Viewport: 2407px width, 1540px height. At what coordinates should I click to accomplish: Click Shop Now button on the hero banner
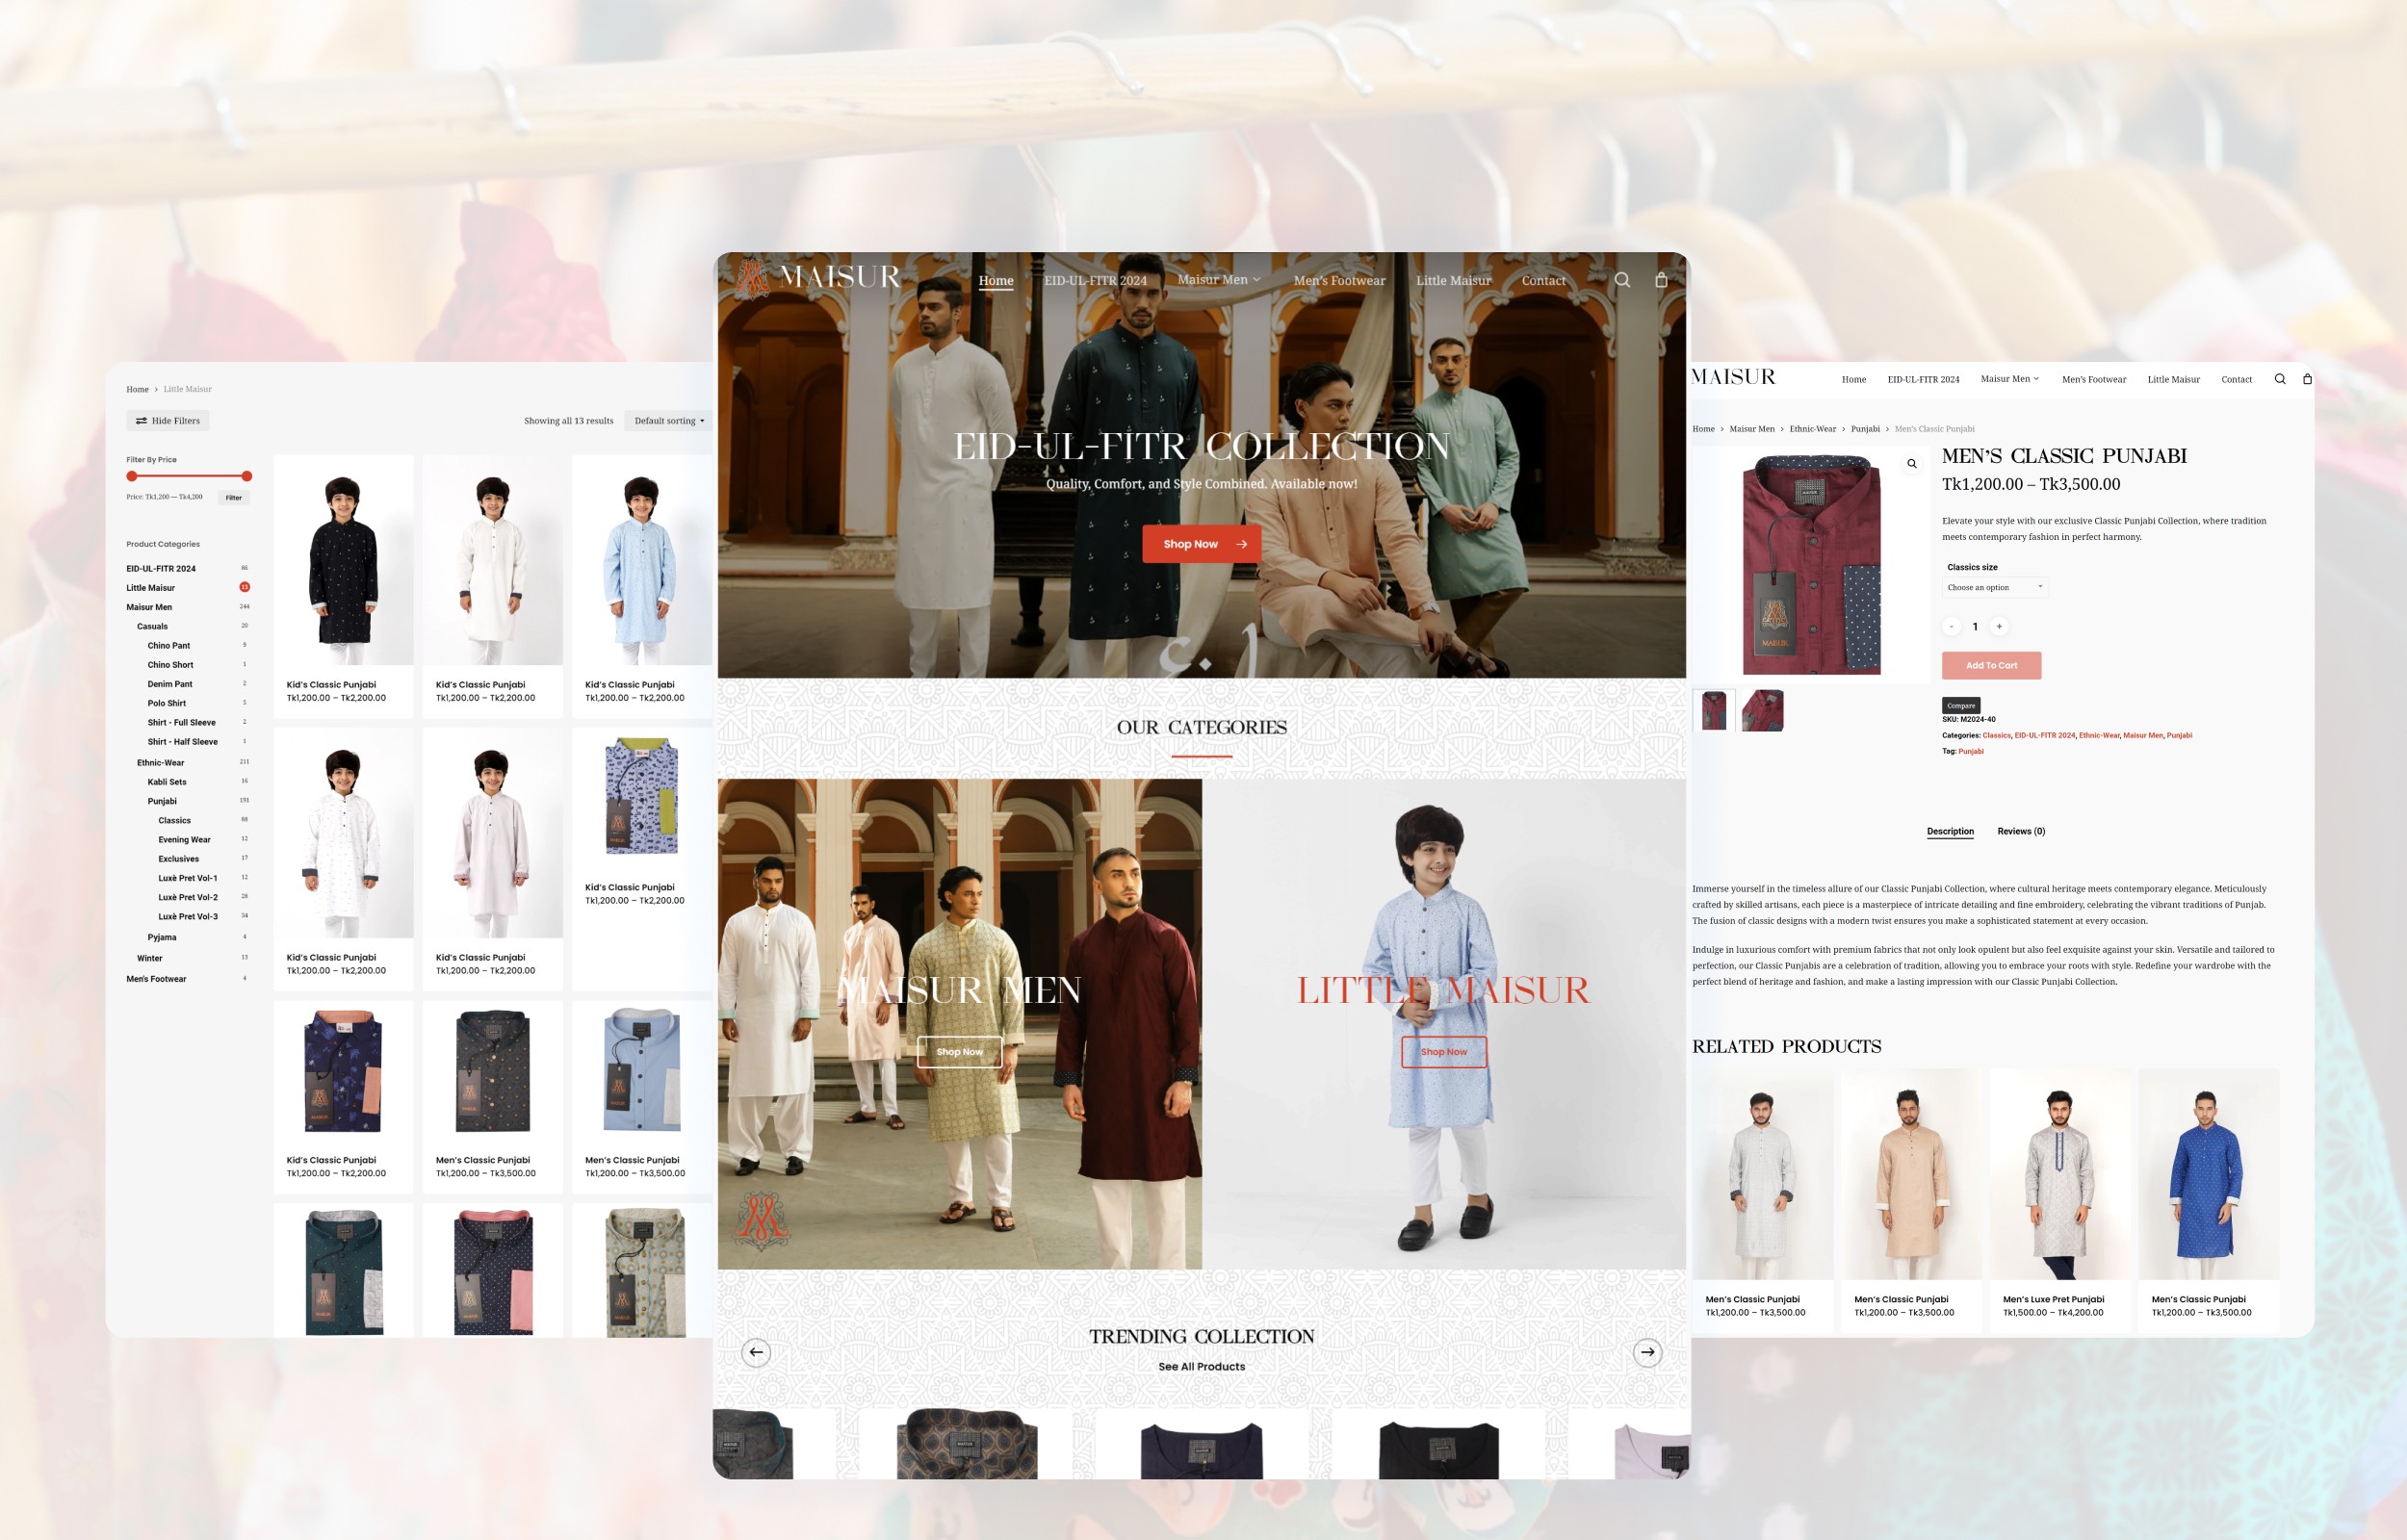click(x=1201, y=544)
